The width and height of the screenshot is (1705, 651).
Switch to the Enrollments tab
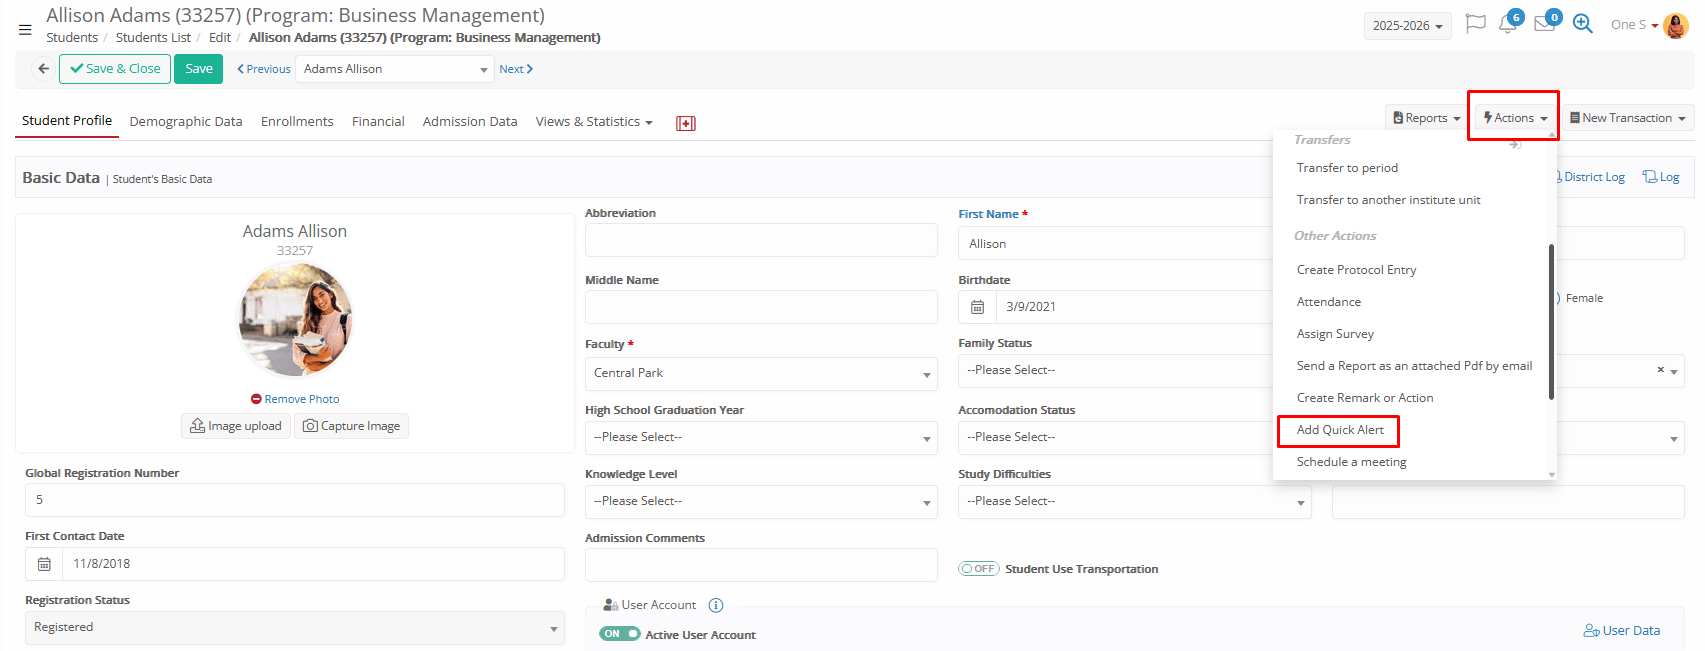tap(297, 122)
